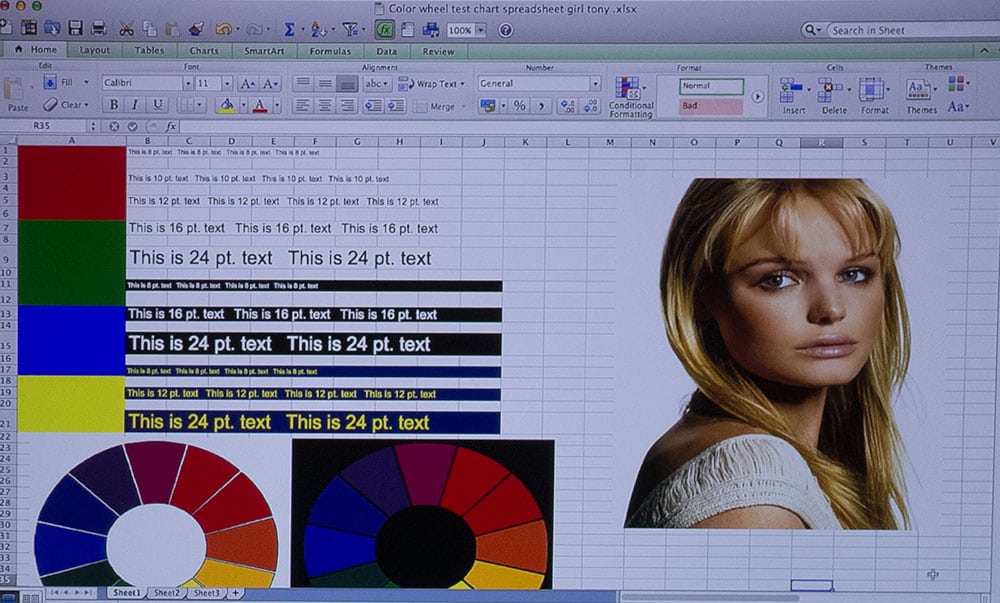1000x603 pixels.
Task: Open Conditional Formatting options
Action: [x=631, y=97]
